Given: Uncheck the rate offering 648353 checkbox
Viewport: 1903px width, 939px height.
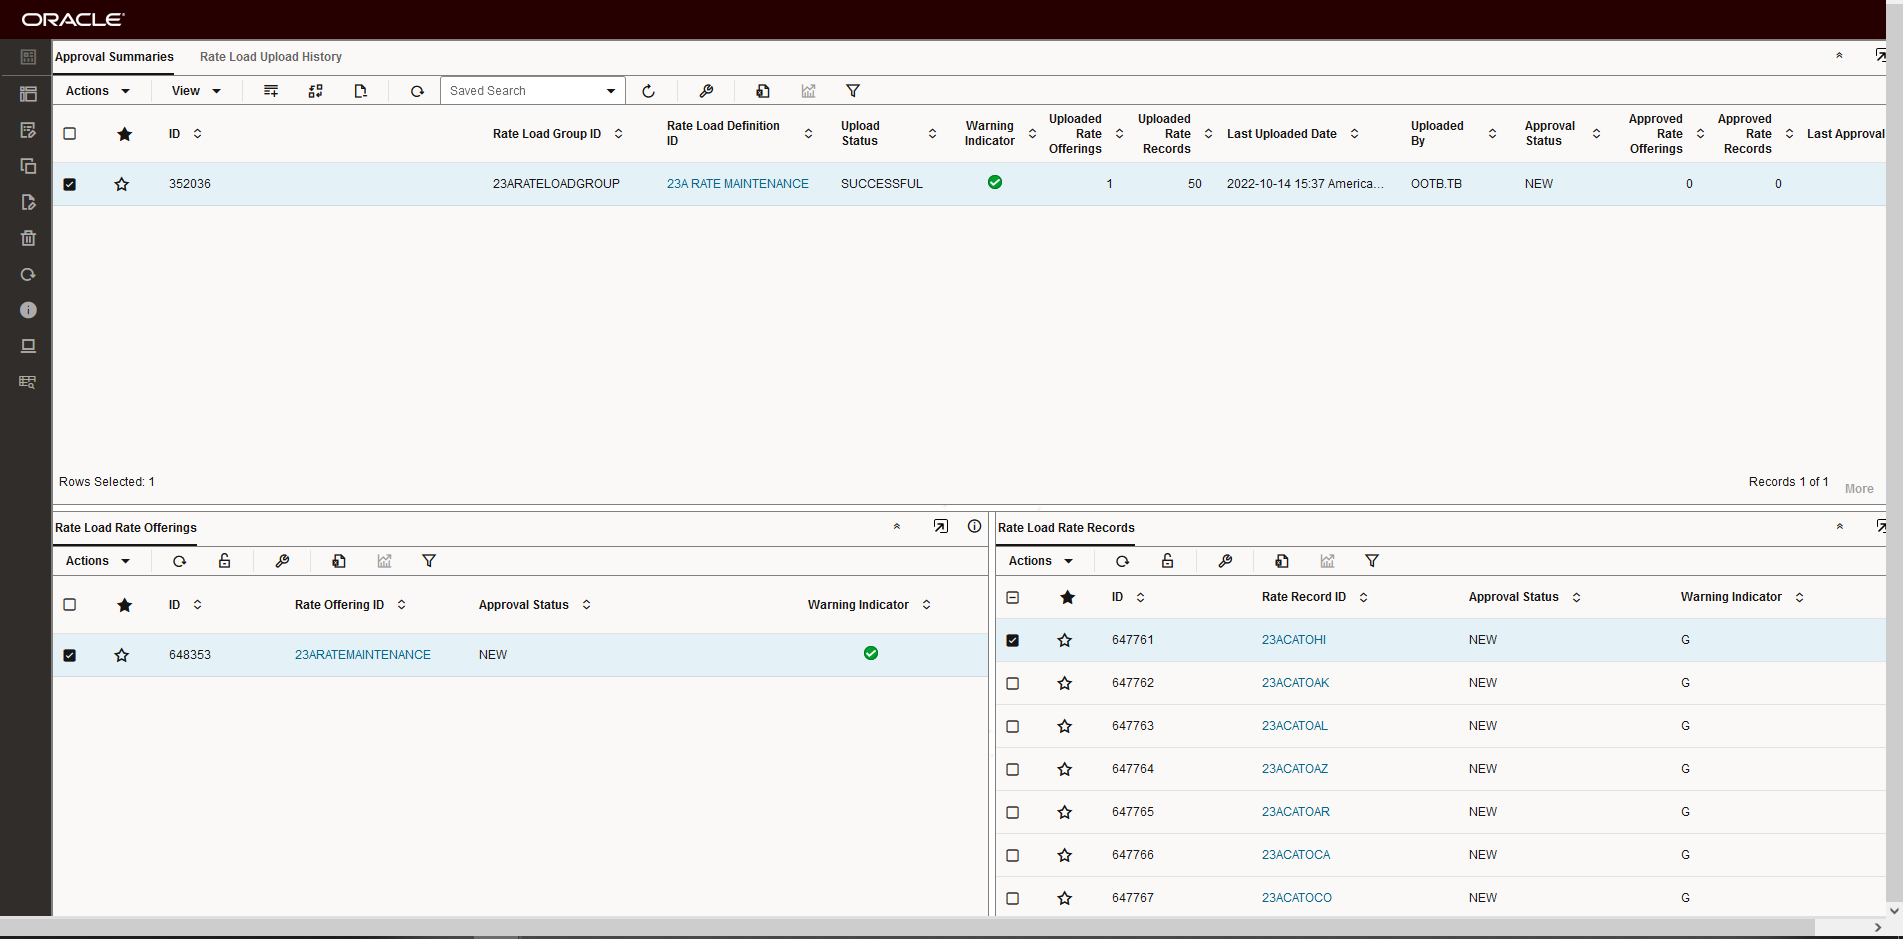Looking at the screenshot, I should (70, 655).
